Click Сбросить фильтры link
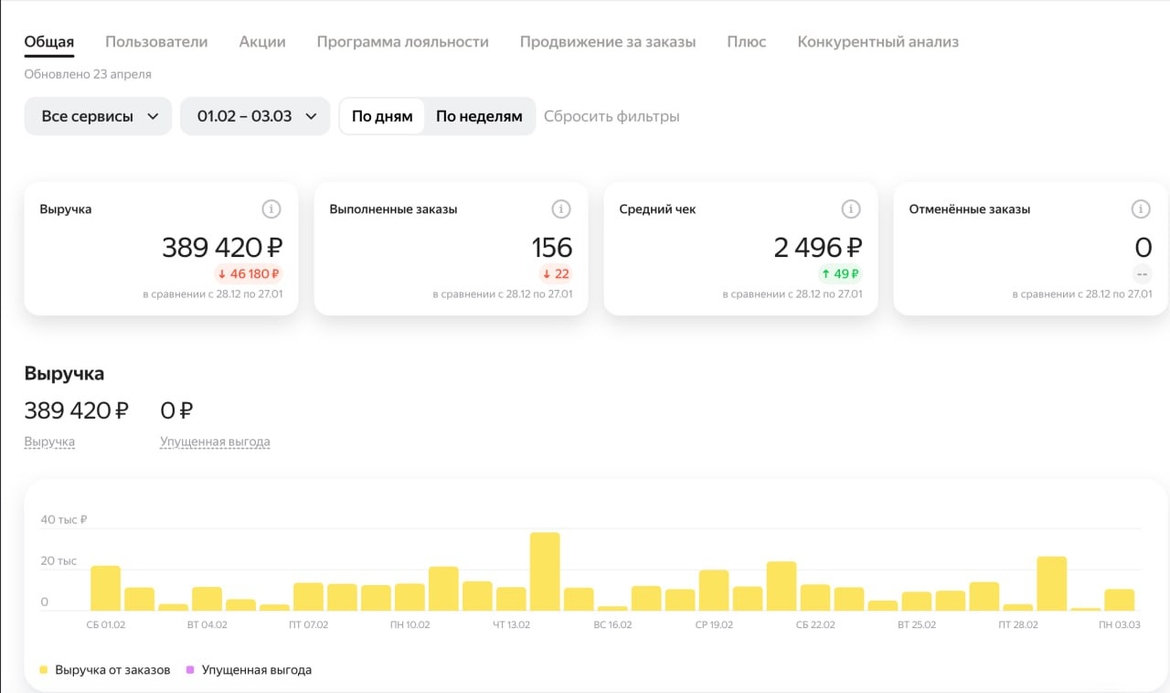 click(x=611, y=116)
